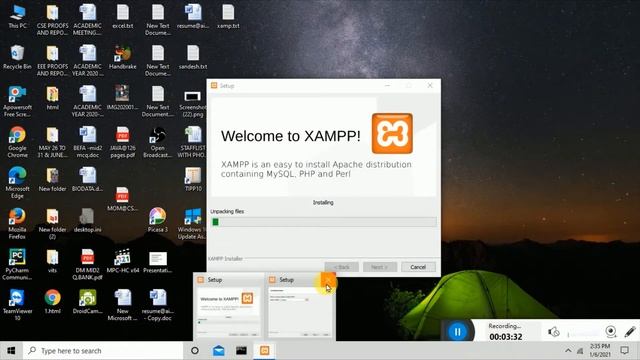
Task: Select the JAVA@126 pages.pdf icon
Action: 122,142
